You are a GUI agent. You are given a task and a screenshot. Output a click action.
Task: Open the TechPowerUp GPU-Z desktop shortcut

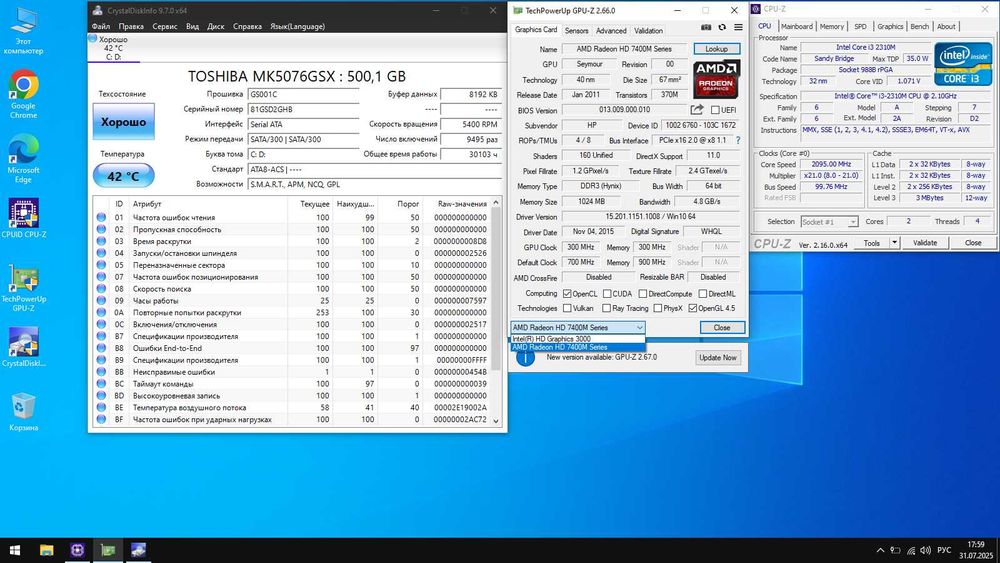[x=24, y=288]
